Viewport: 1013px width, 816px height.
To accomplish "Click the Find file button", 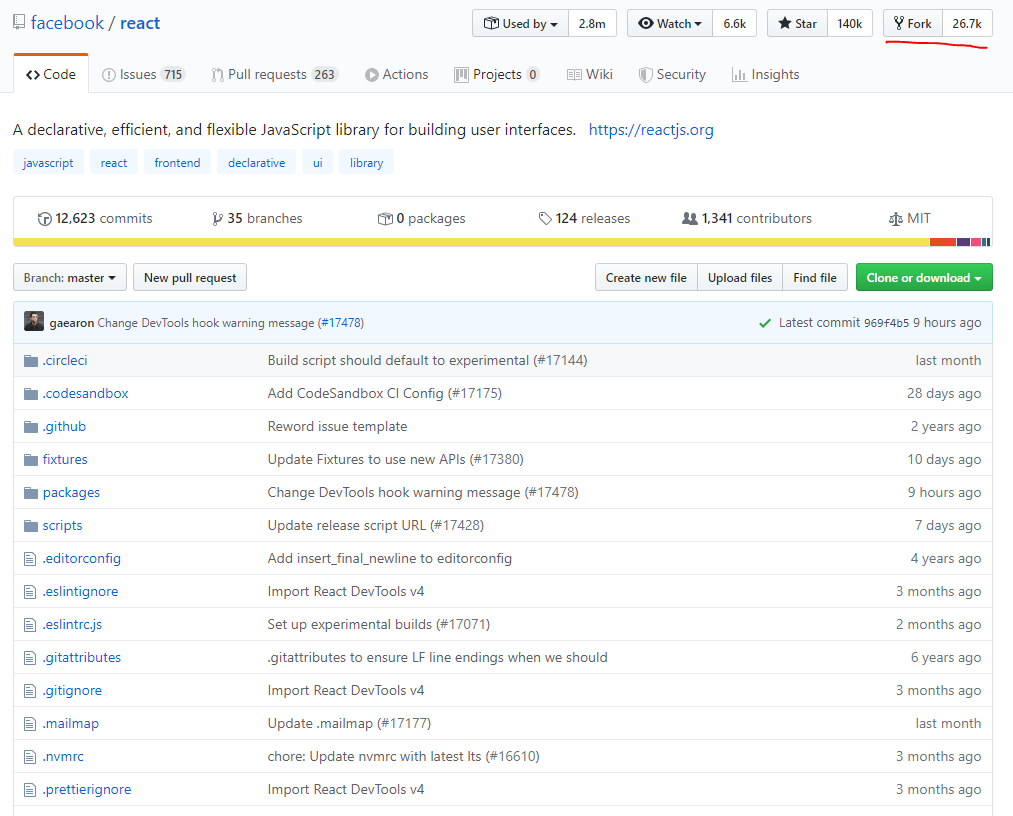I will pyautogui.click(x=815, y=277).
